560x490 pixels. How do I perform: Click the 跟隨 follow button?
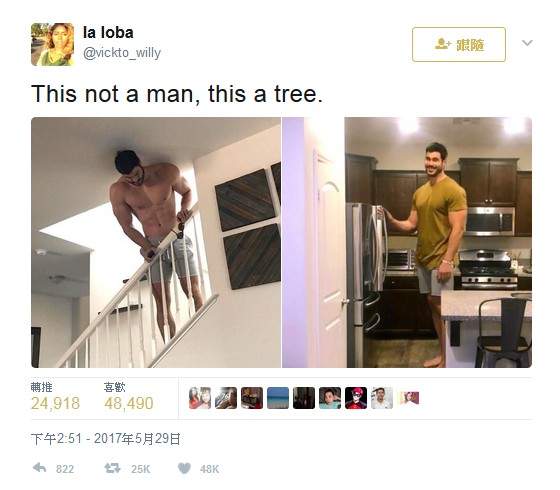point(459,45)
